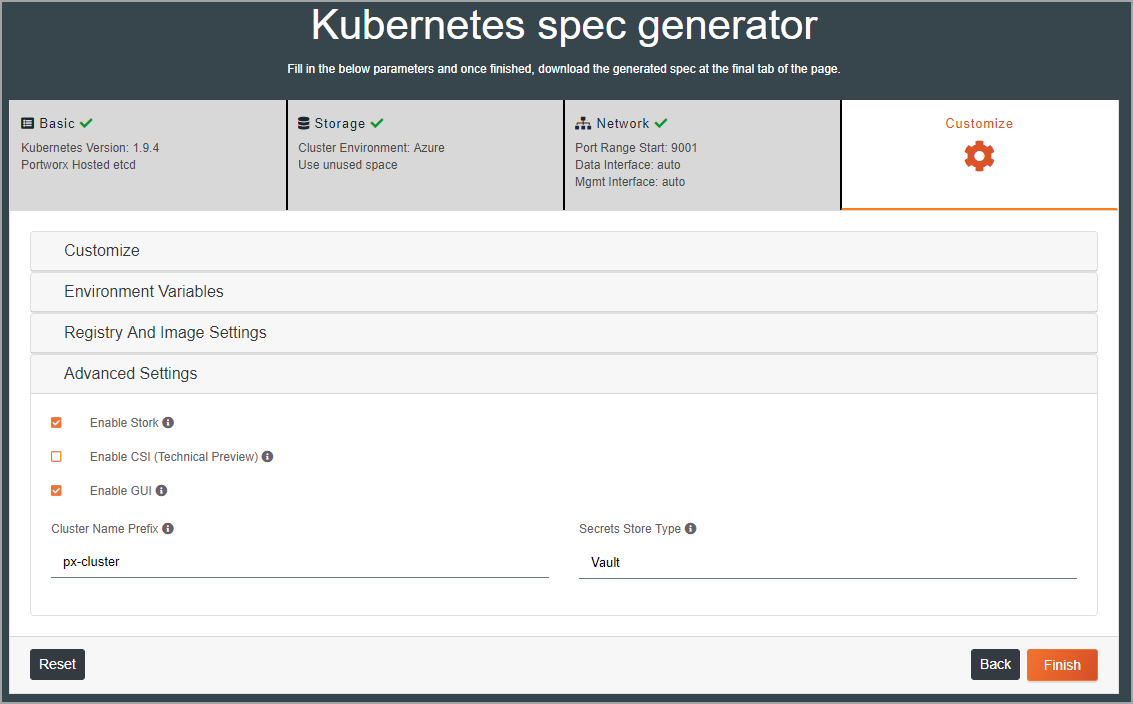1133x704 pixels.
Task: Open the Secrets Store Type dropdown
Action: point(827,562)
